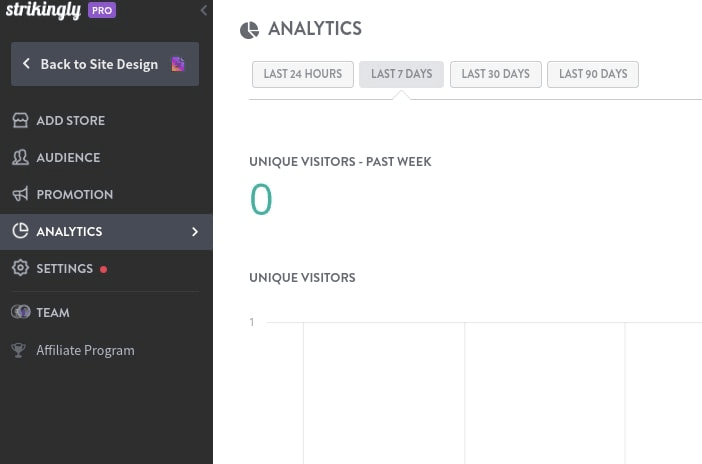This screenshot has height=464, width=702.
Task: Open the PROMOTION menu label
Action: click(75, 194)
